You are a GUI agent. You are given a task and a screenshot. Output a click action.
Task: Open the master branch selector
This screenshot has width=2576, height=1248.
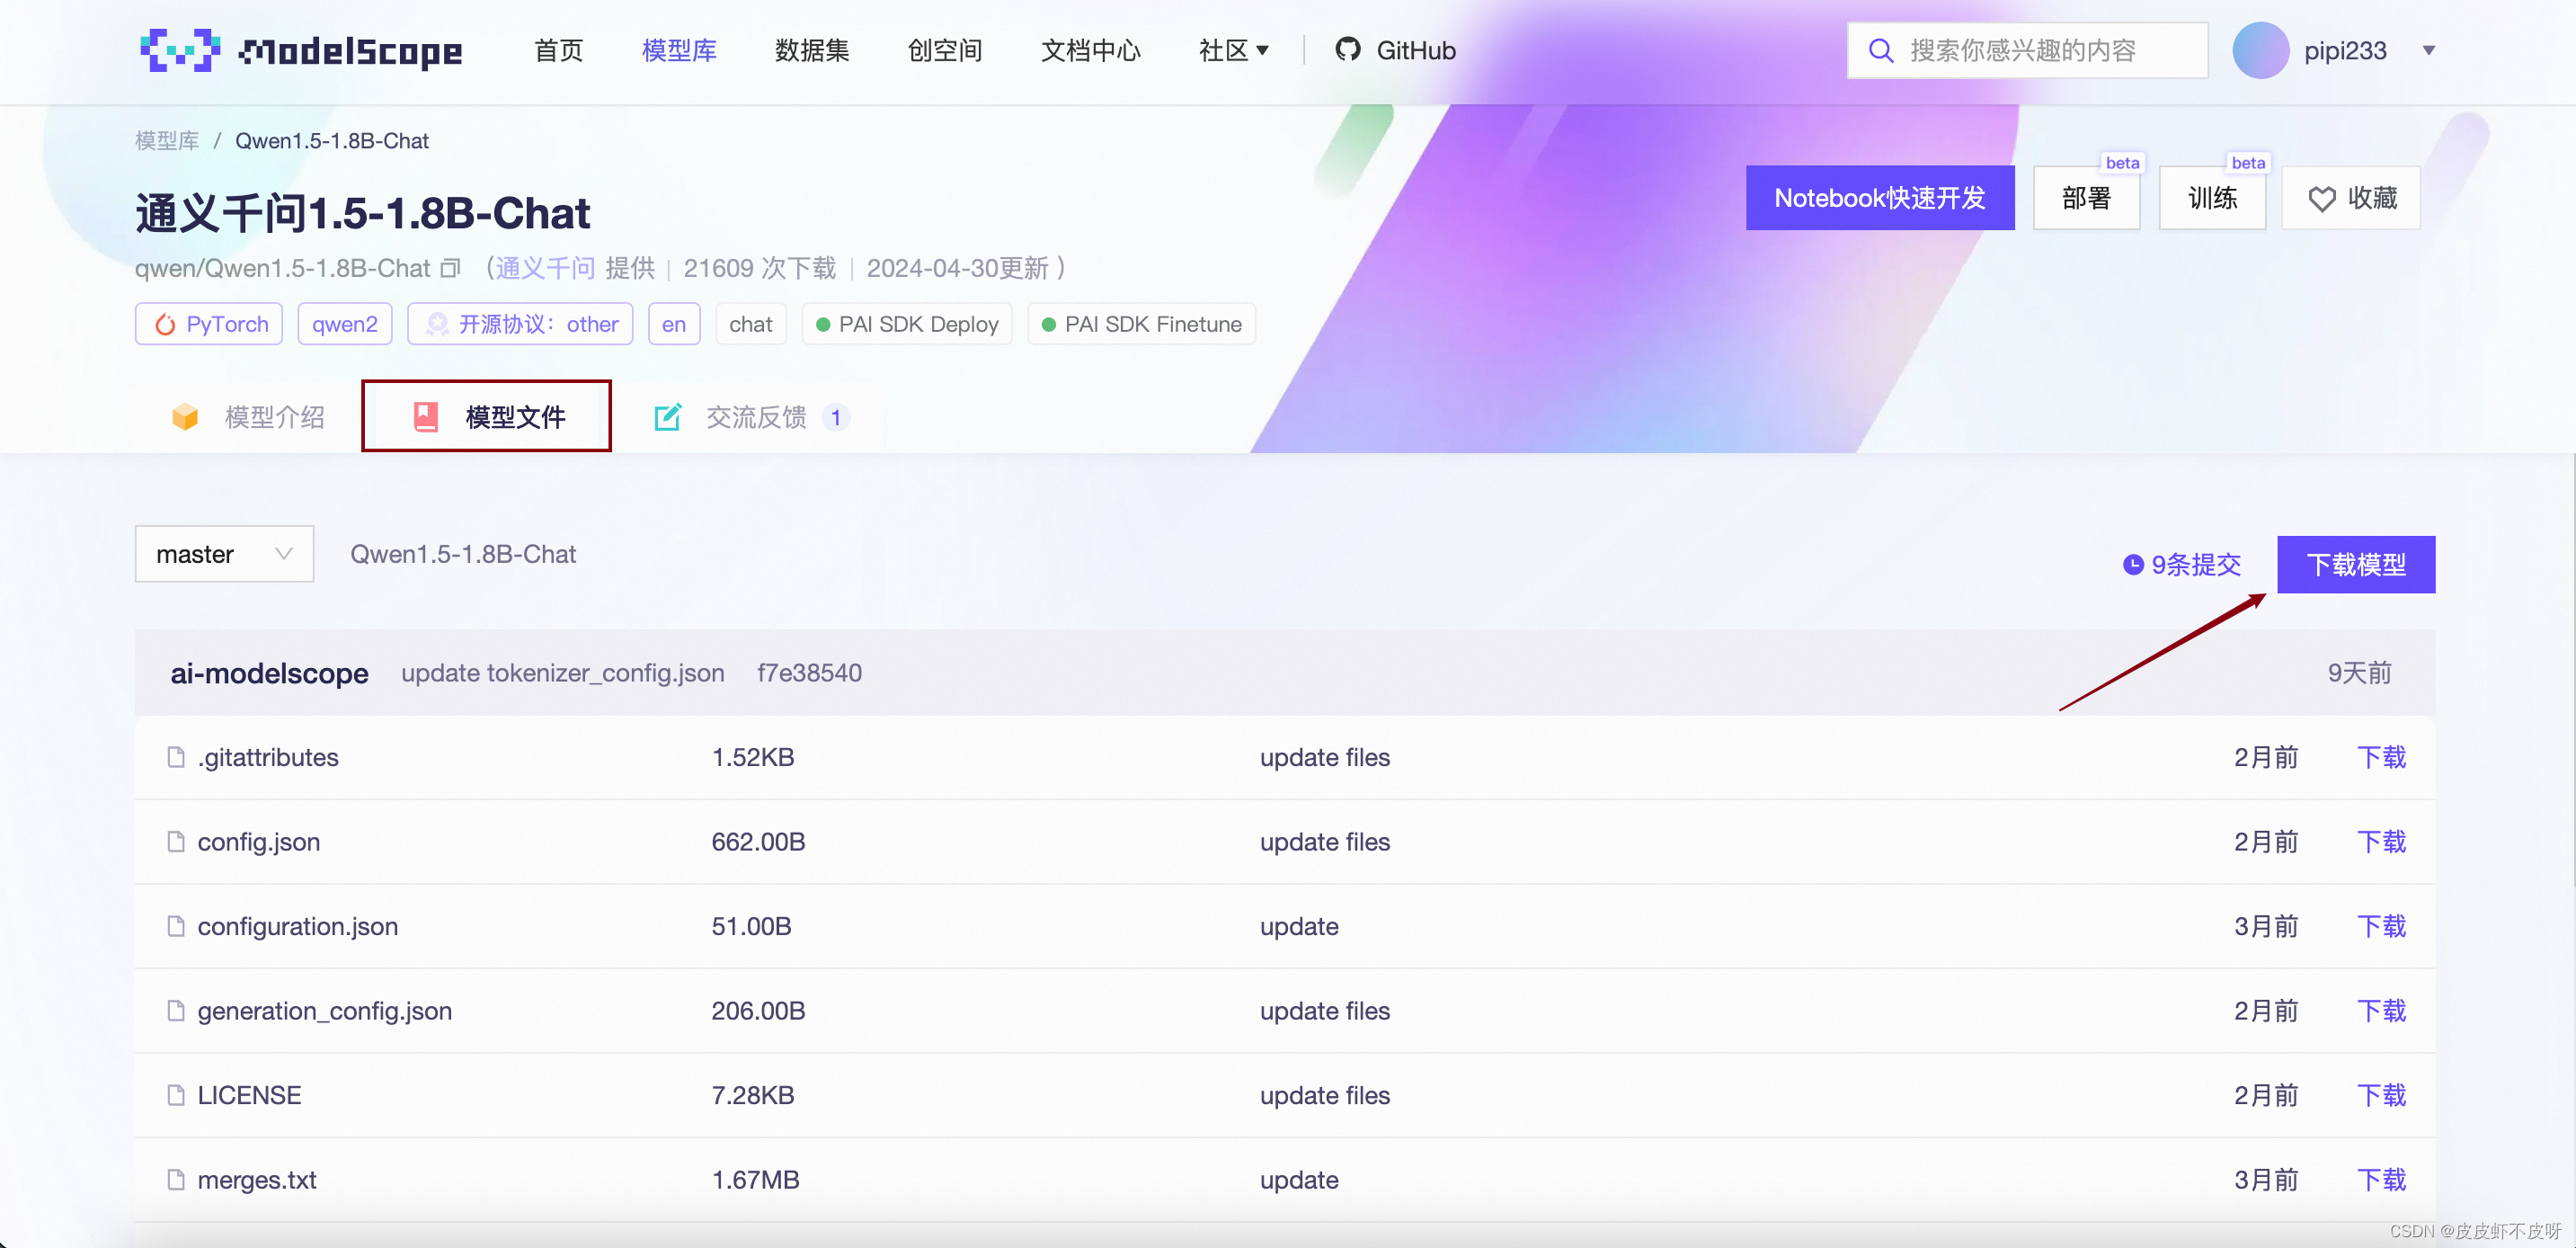pos(224,554)
